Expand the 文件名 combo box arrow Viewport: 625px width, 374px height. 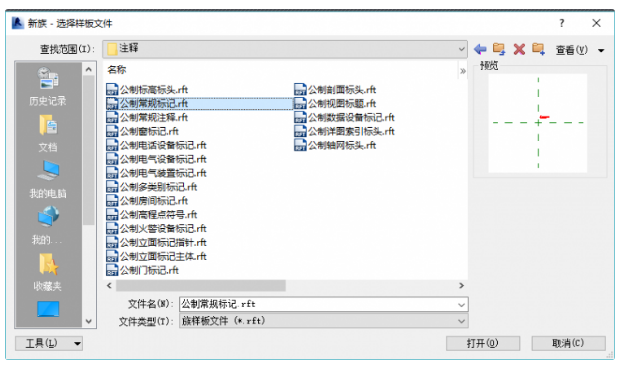(x=462, y=305)
